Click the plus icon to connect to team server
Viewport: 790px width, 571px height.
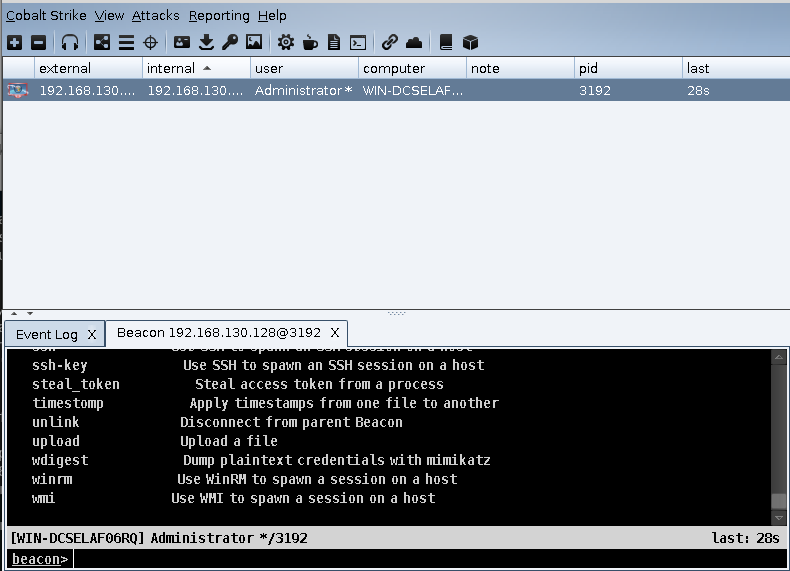[15, 42]
